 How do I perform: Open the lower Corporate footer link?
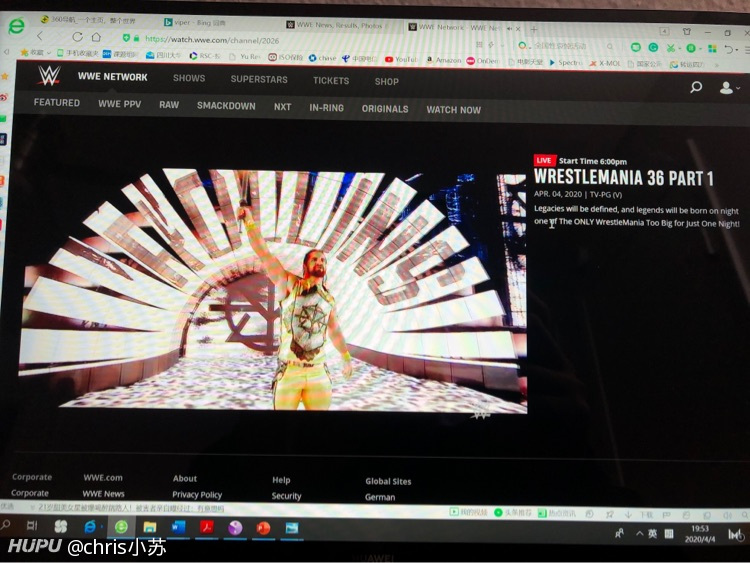30,493
